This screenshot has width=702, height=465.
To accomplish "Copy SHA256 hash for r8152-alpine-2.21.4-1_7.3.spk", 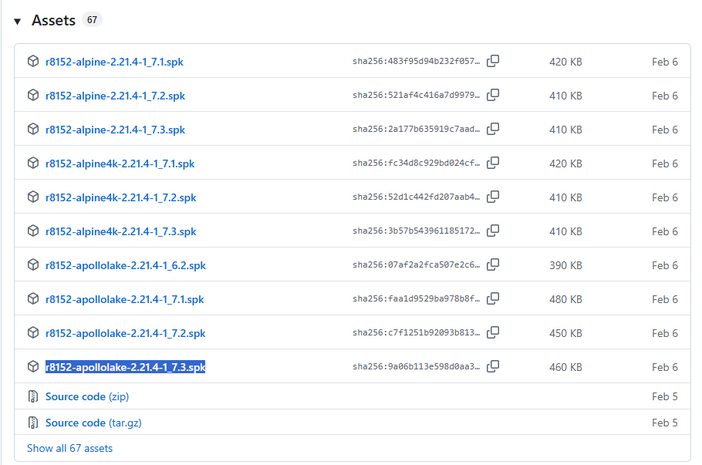I will coord(492,130).
